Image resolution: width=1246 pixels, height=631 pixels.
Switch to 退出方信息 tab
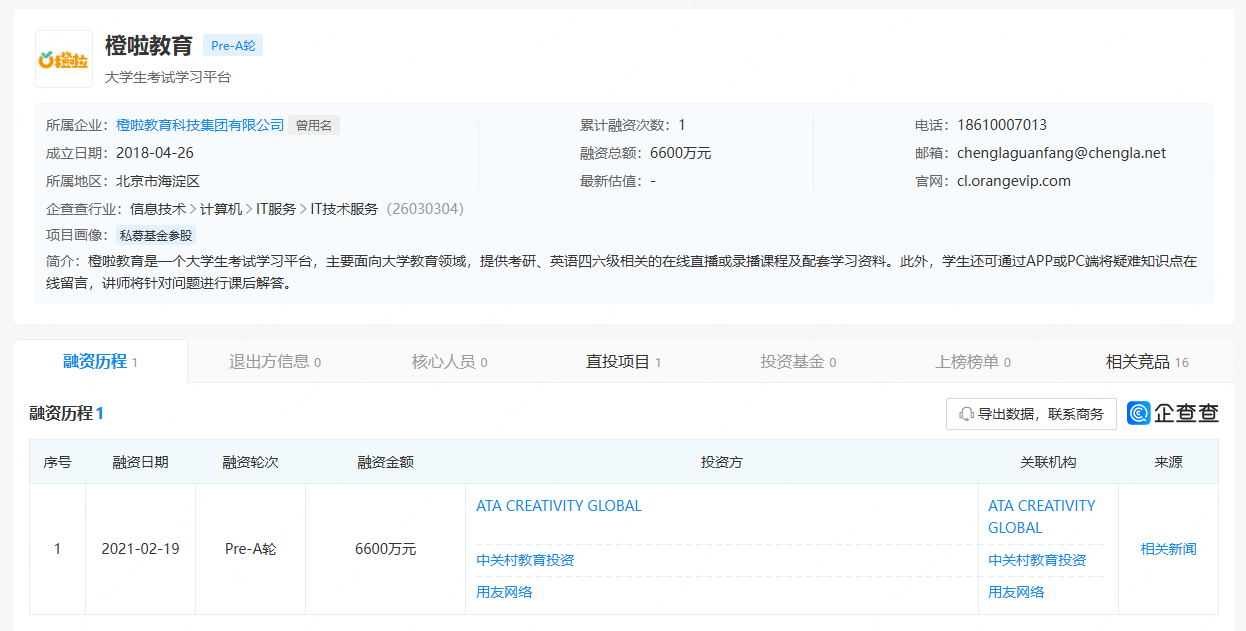tap(275, 362)
